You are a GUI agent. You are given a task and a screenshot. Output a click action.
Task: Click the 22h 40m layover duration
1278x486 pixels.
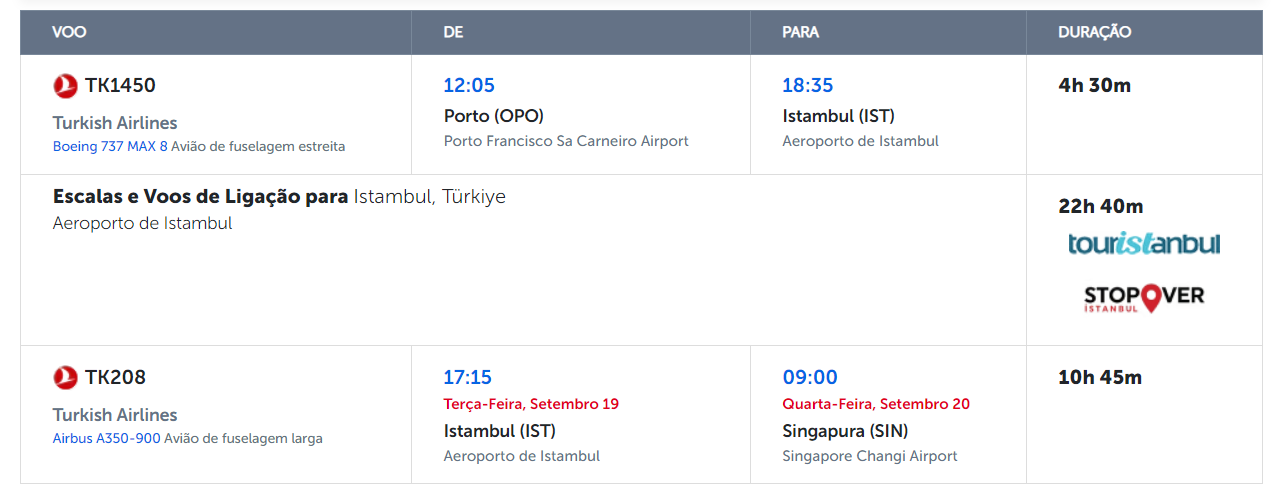coord(1101,207)
